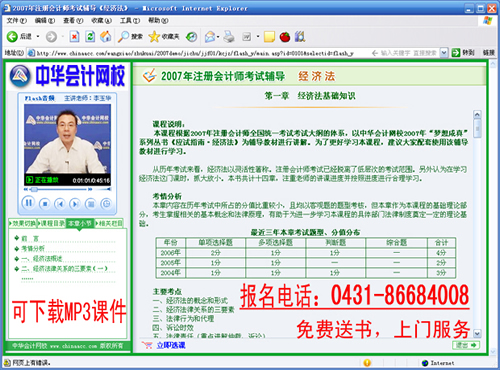Click the content scrollbar up arrow
Image resolution: width=500 pixels, height=370 pixels.
click(477, 115)
